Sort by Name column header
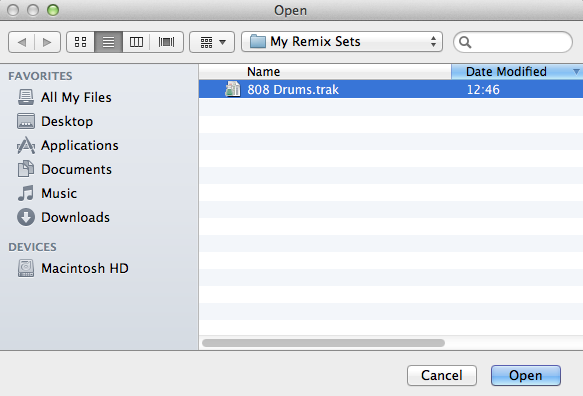This screenshot has width=583, height=396. click(325, 71)
